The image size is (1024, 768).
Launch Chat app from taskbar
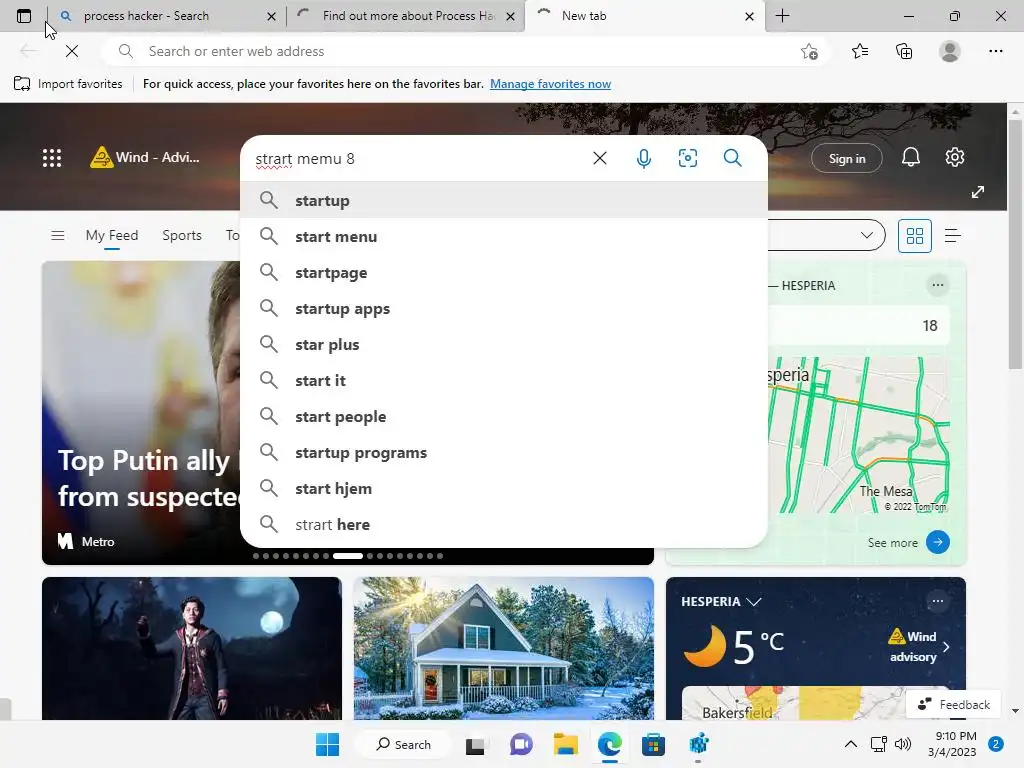pyautogui.click(x=520, y=744)
